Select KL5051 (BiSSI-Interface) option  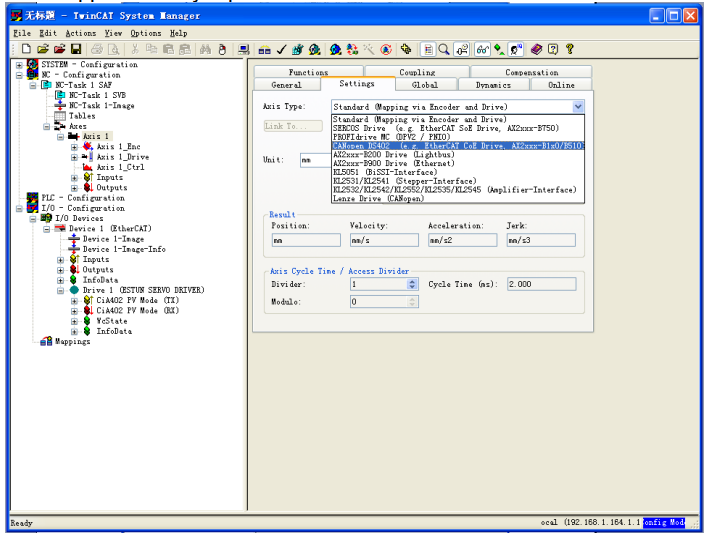458,172
